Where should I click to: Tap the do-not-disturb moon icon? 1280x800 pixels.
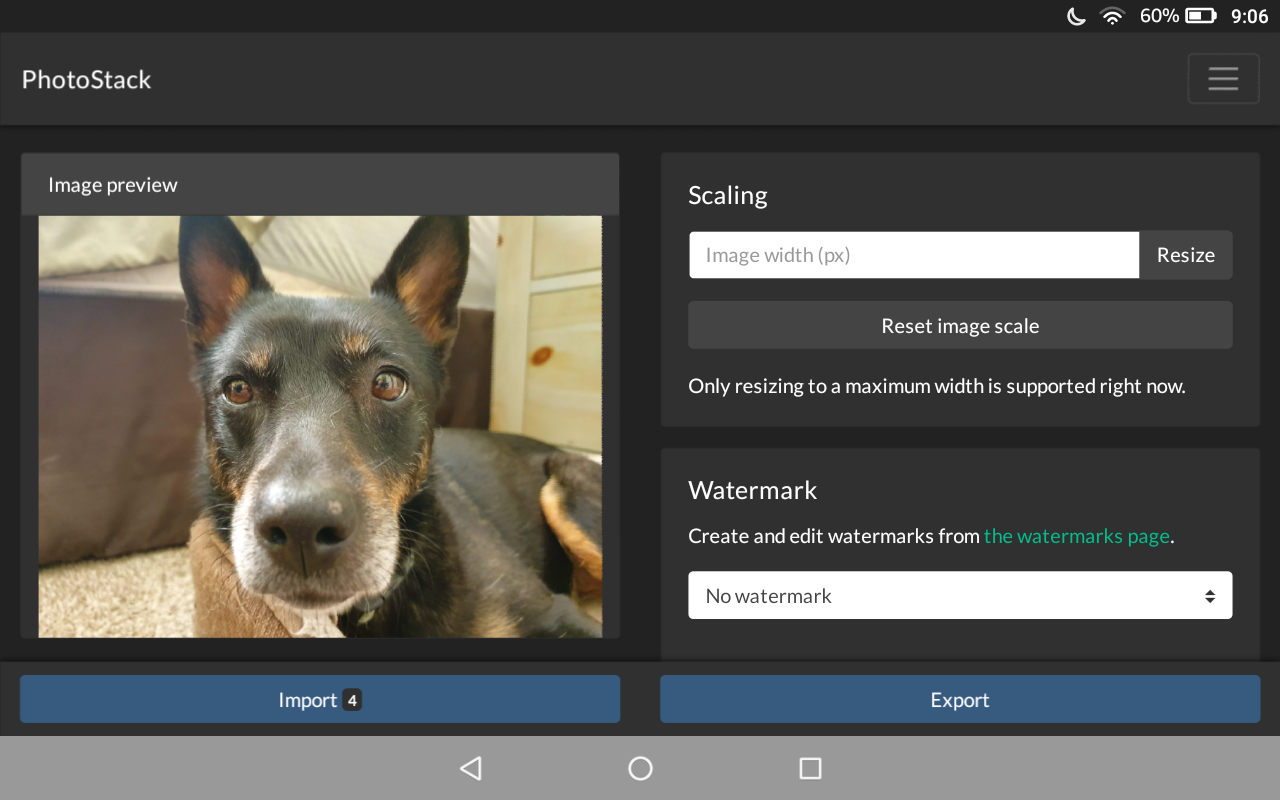[x=1077, y=16]
